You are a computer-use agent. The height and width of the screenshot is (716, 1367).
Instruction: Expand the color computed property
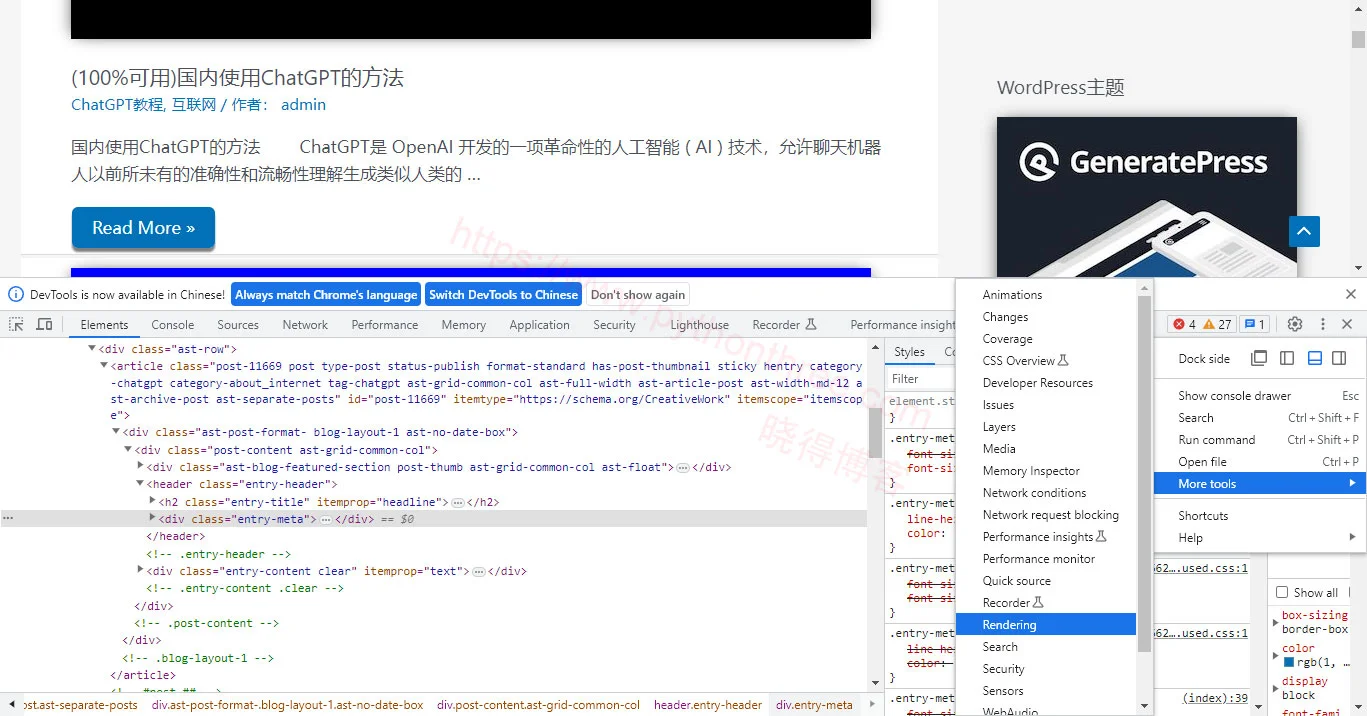coord(1275,655)
